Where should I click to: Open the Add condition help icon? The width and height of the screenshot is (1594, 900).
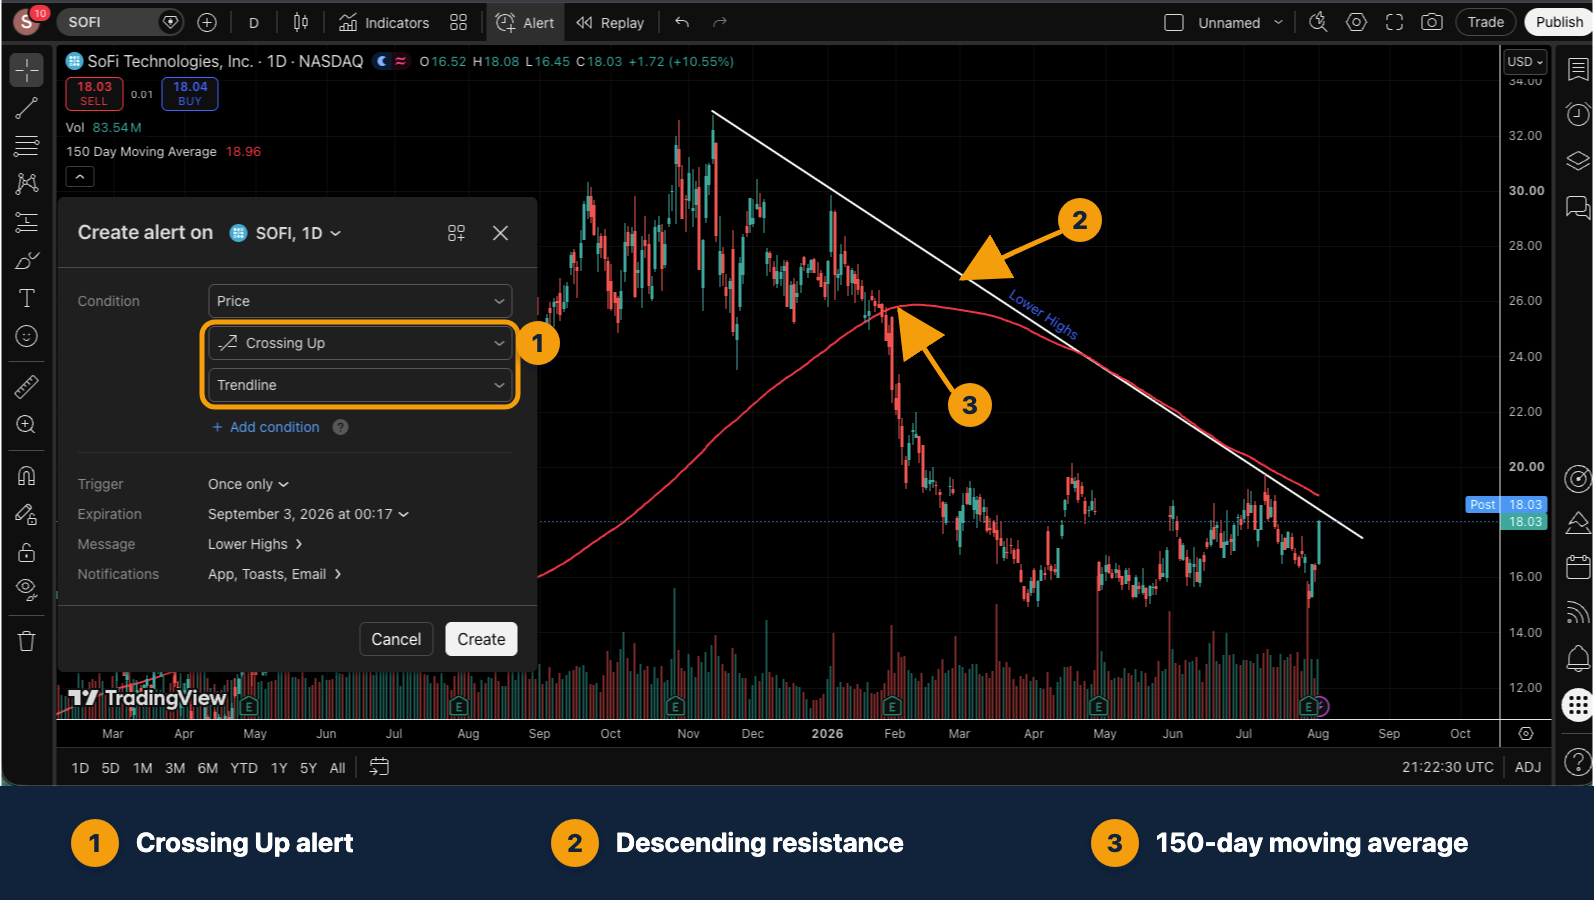click(340, 427)
